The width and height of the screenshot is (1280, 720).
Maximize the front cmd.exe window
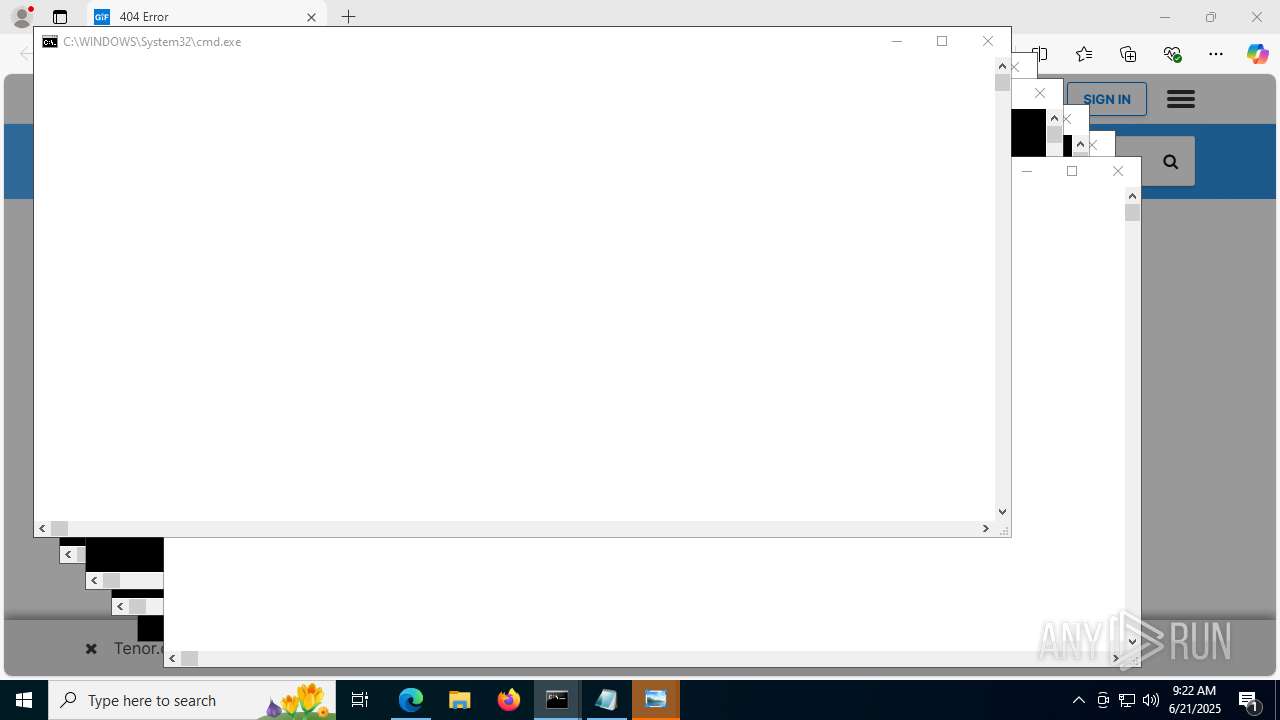[x=942, y=41]
